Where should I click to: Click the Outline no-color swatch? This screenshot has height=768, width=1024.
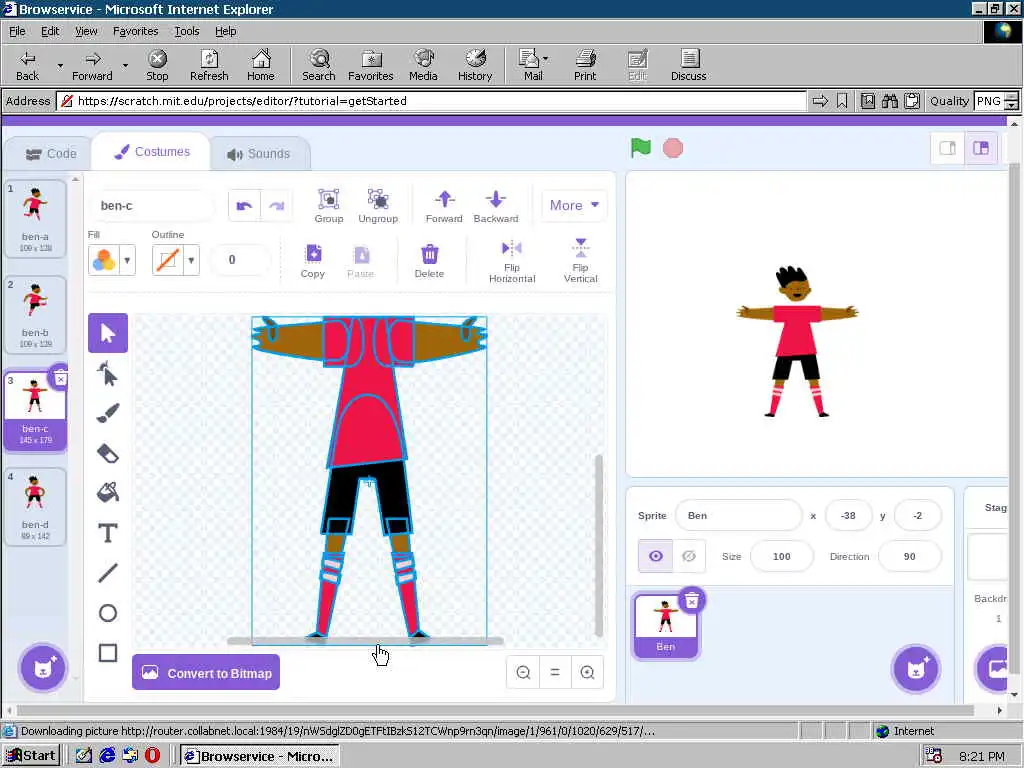pos(168,260)
